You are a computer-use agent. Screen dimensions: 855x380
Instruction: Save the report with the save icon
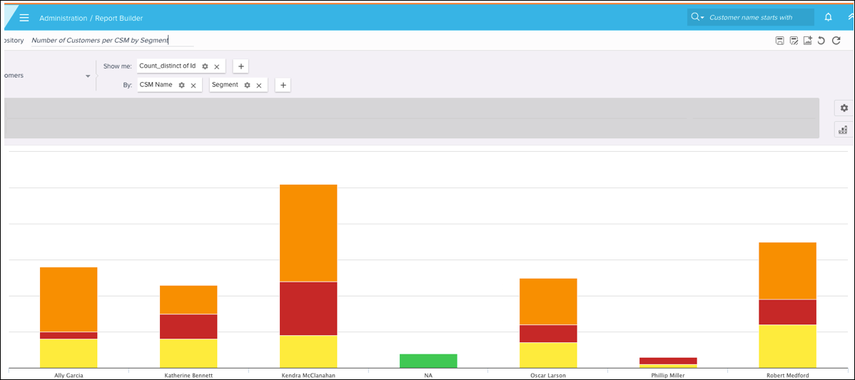click(x=780, y=40)
